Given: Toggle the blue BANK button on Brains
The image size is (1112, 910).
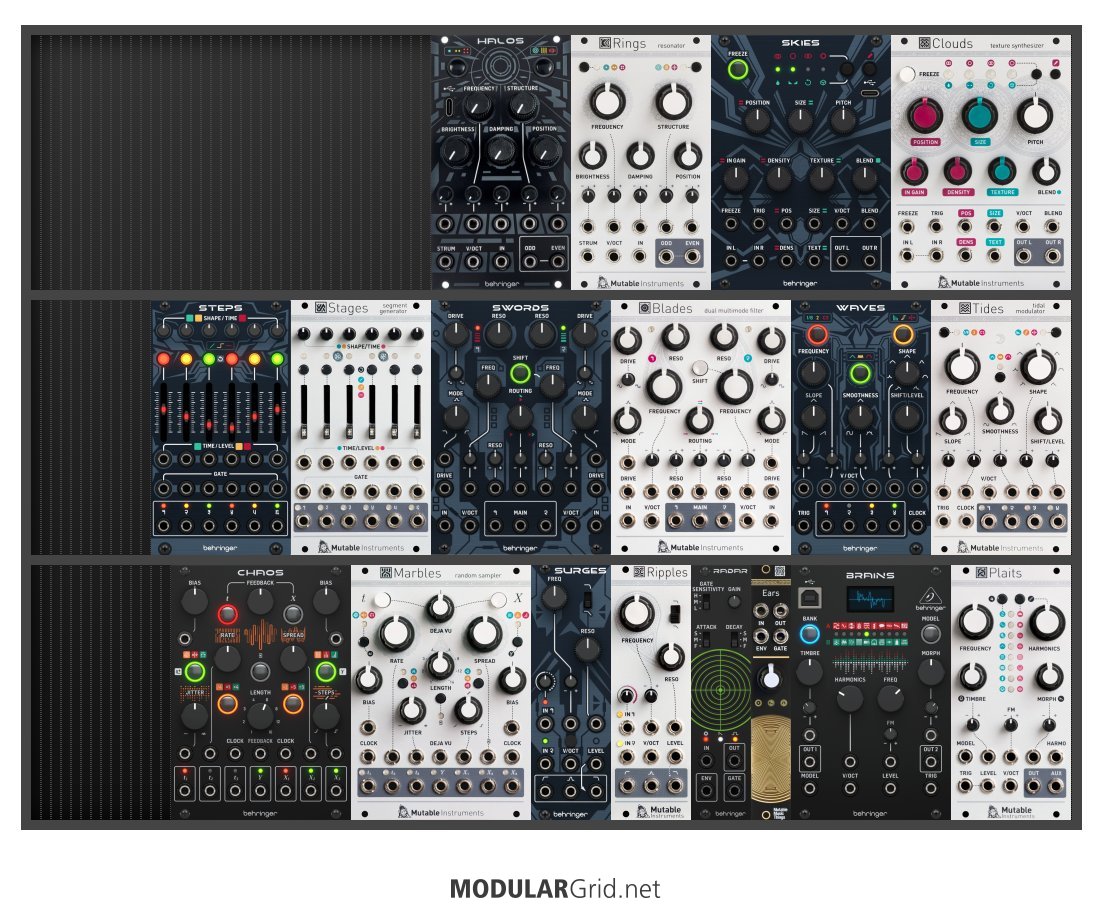Looking at the screenshot, I should tap(809, 633).
